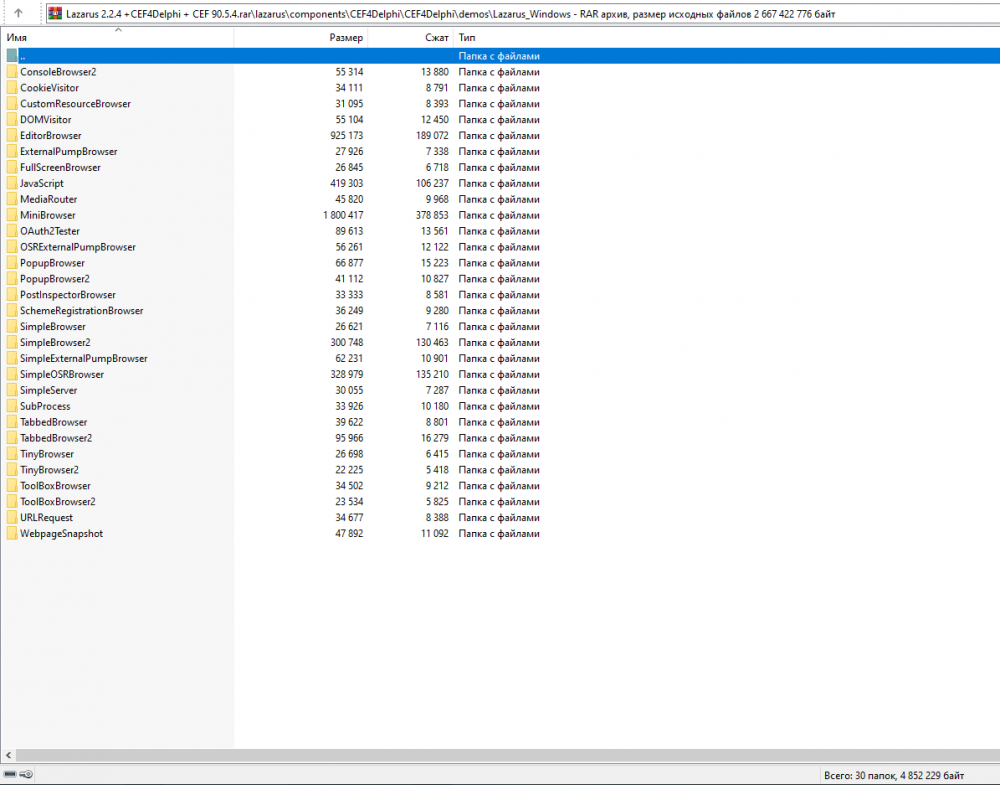Click the PostInspectorBrowser folder icon
The width and height of the screenshot is (1000, 785).
click(12, 295)
